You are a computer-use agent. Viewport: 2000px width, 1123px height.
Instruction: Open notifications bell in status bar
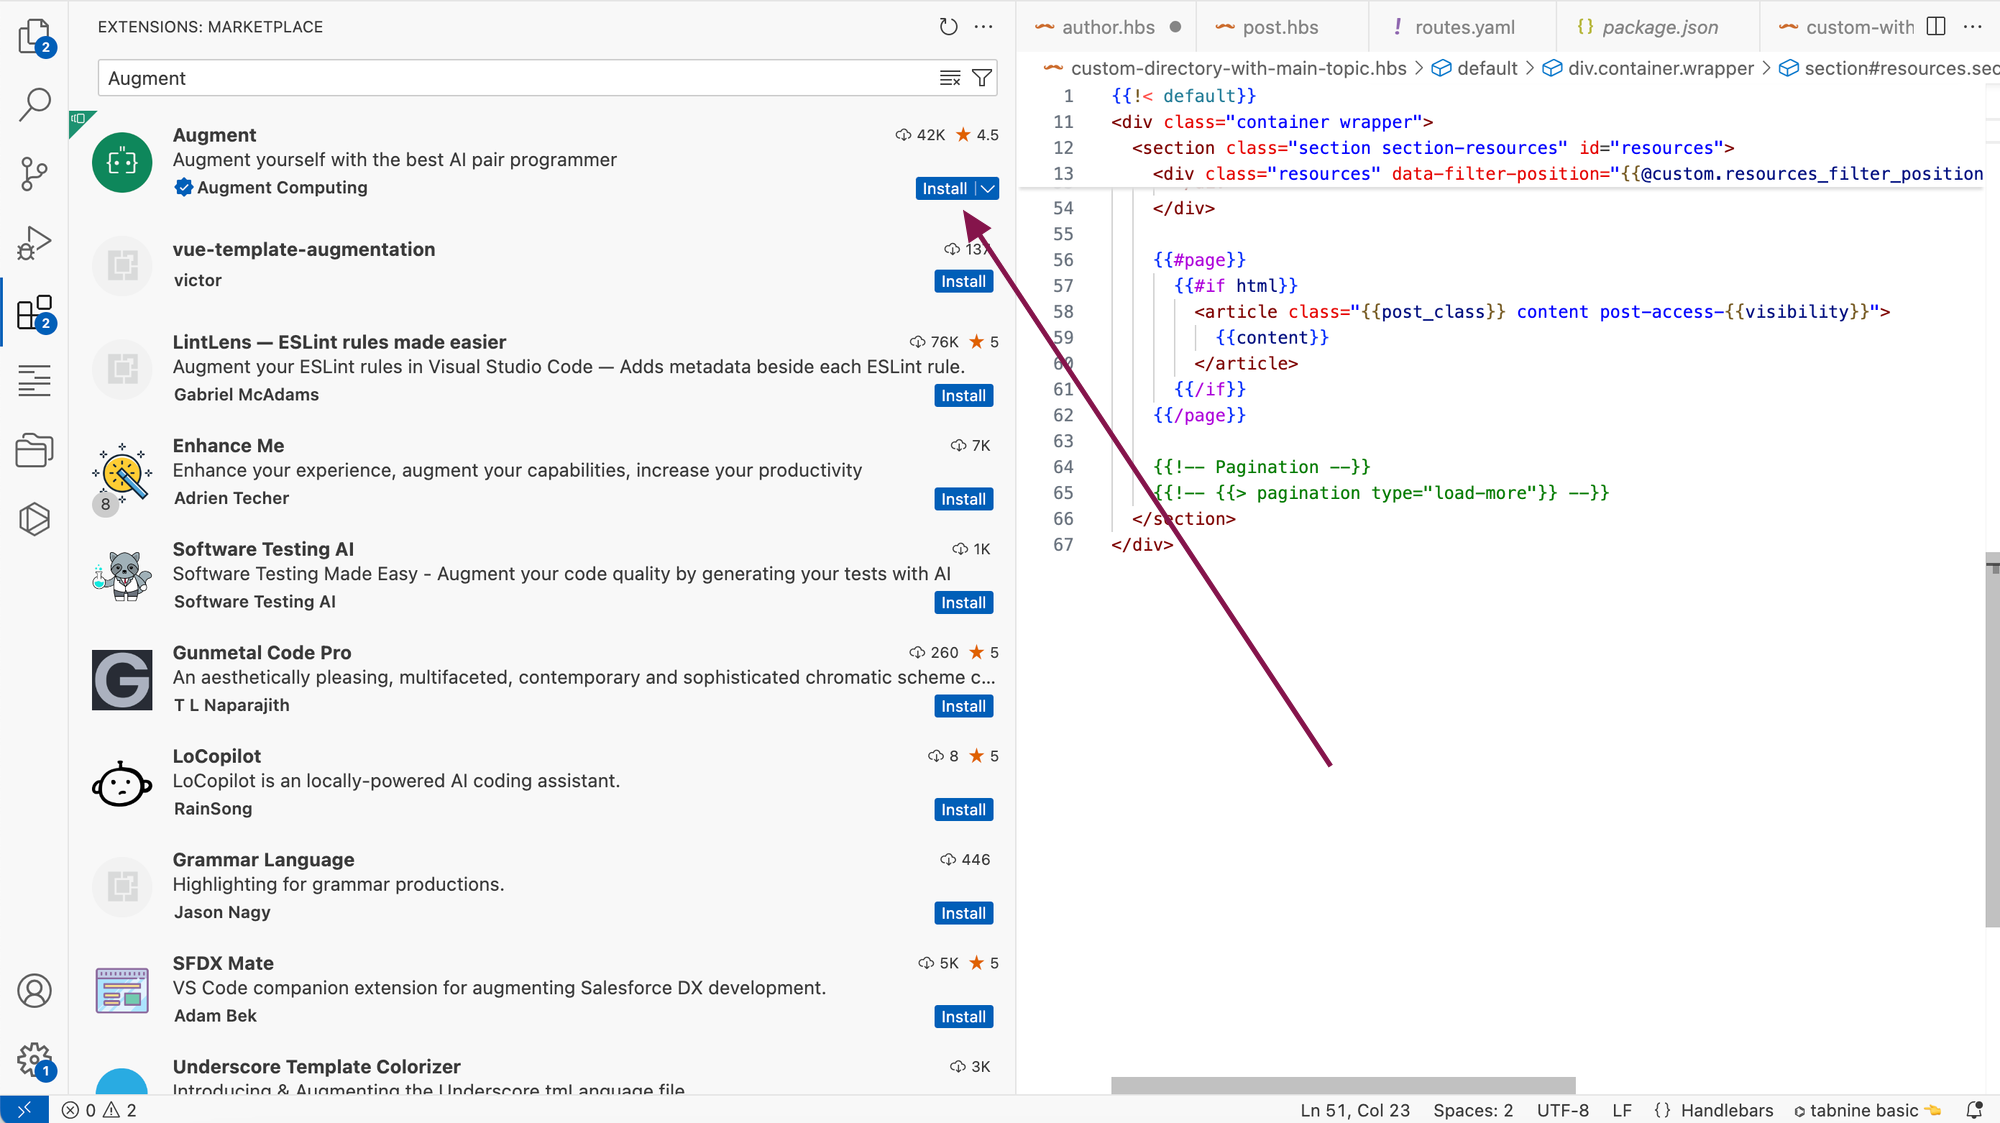(x=1974, y=1110)
